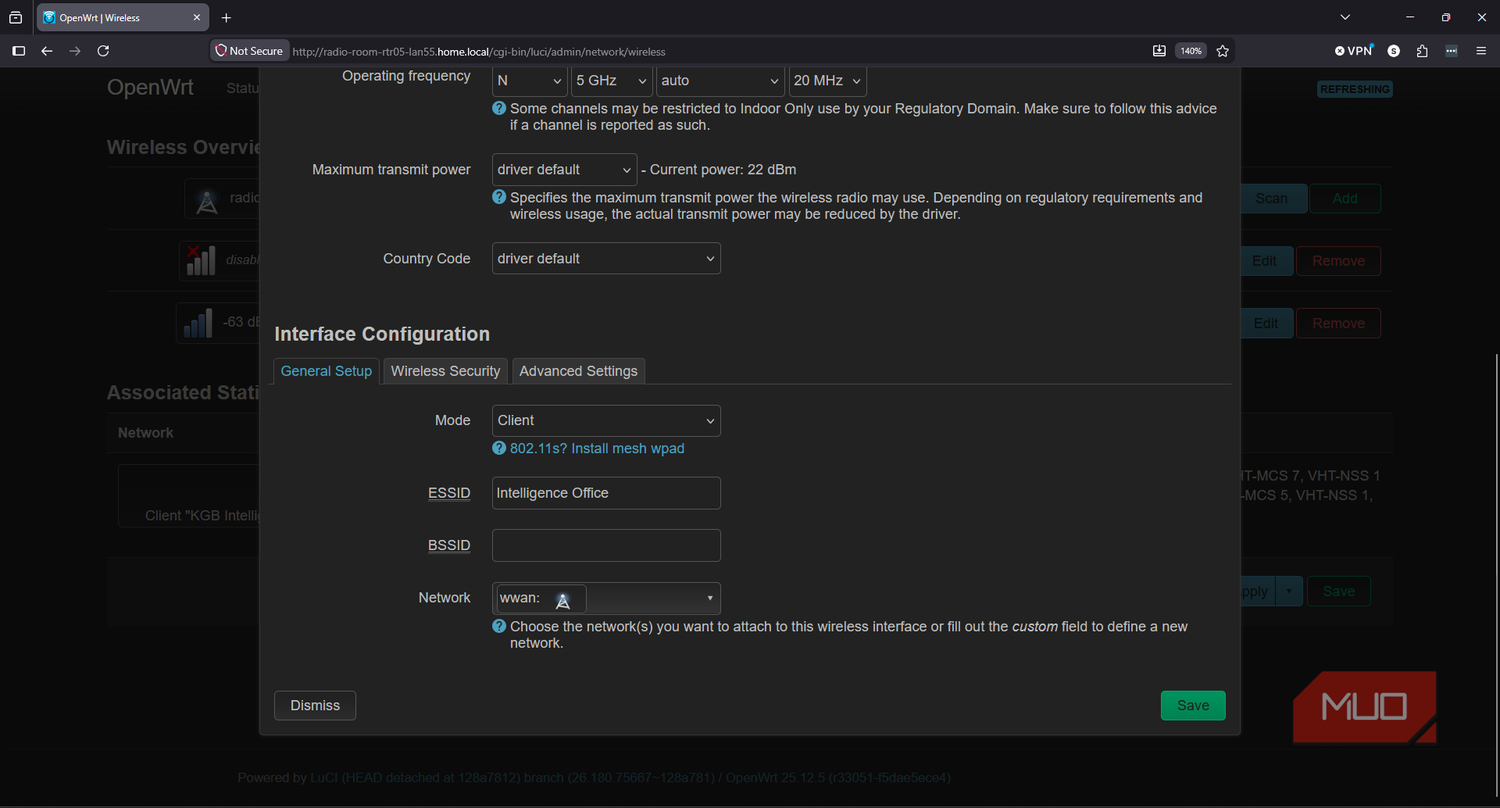Viewport: 1500px width, 808px height.
Task: Reload the page with refresh icon
Action: click(103, 51)
